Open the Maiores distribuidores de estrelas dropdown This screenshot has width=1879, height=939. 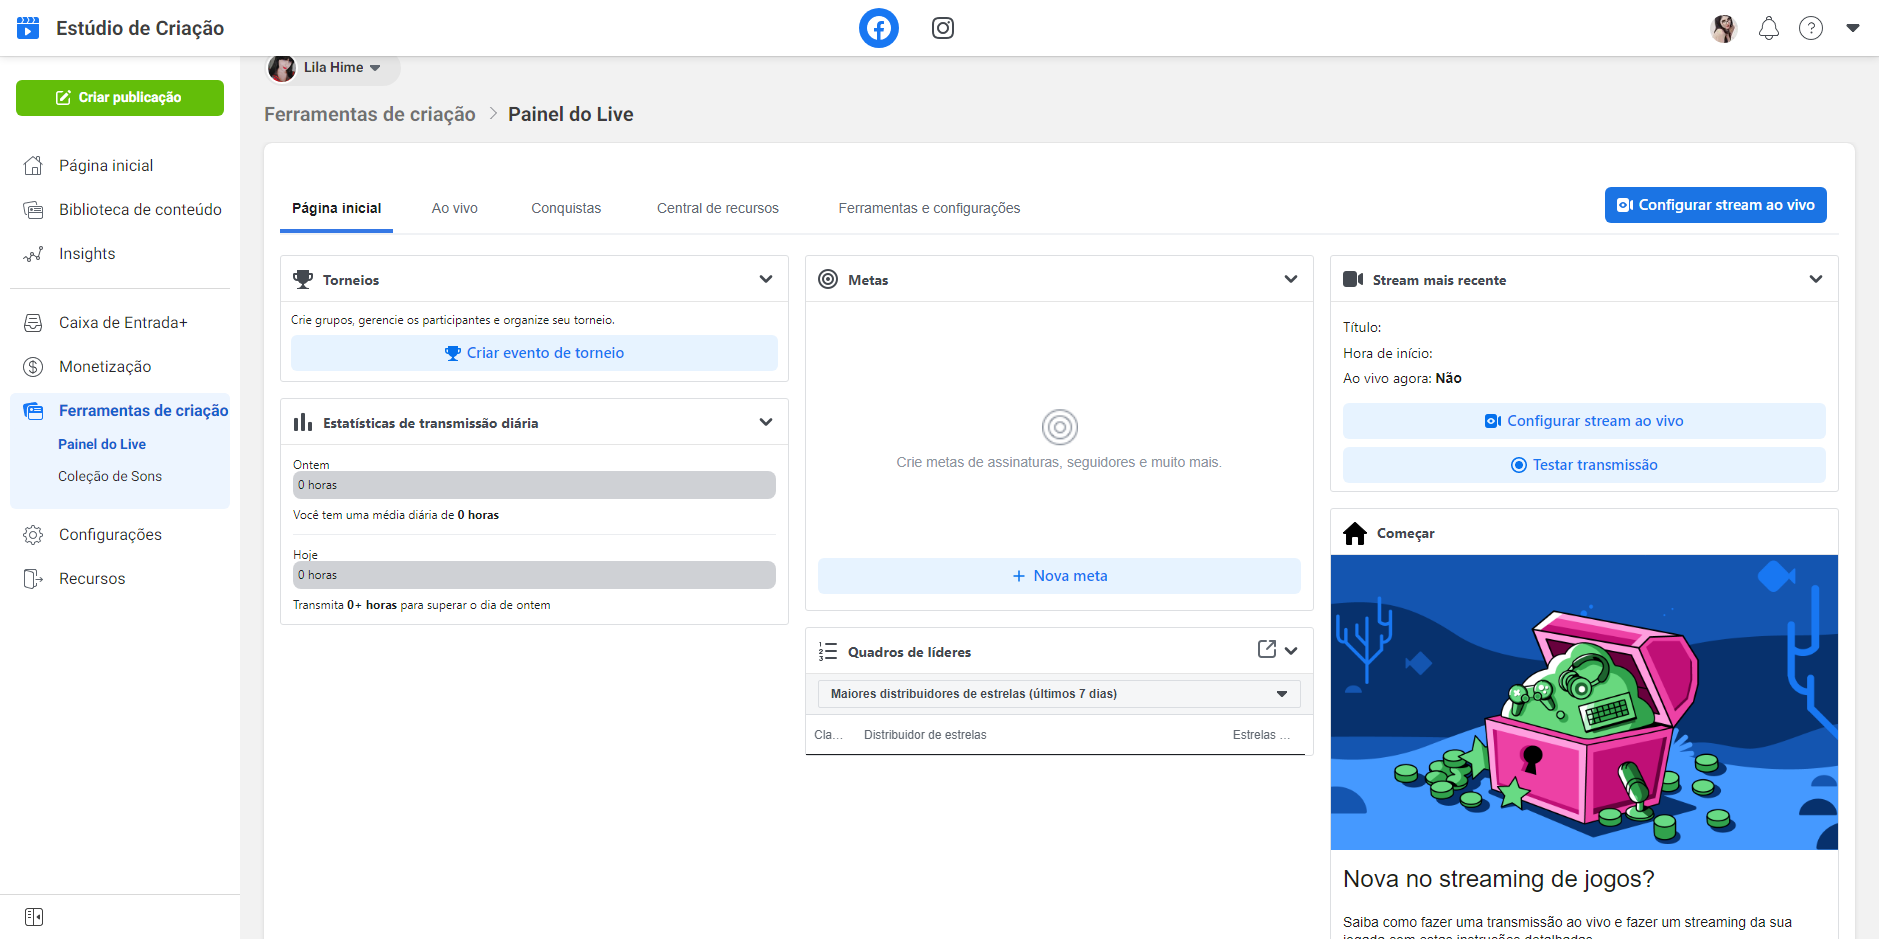point(1058,694)
